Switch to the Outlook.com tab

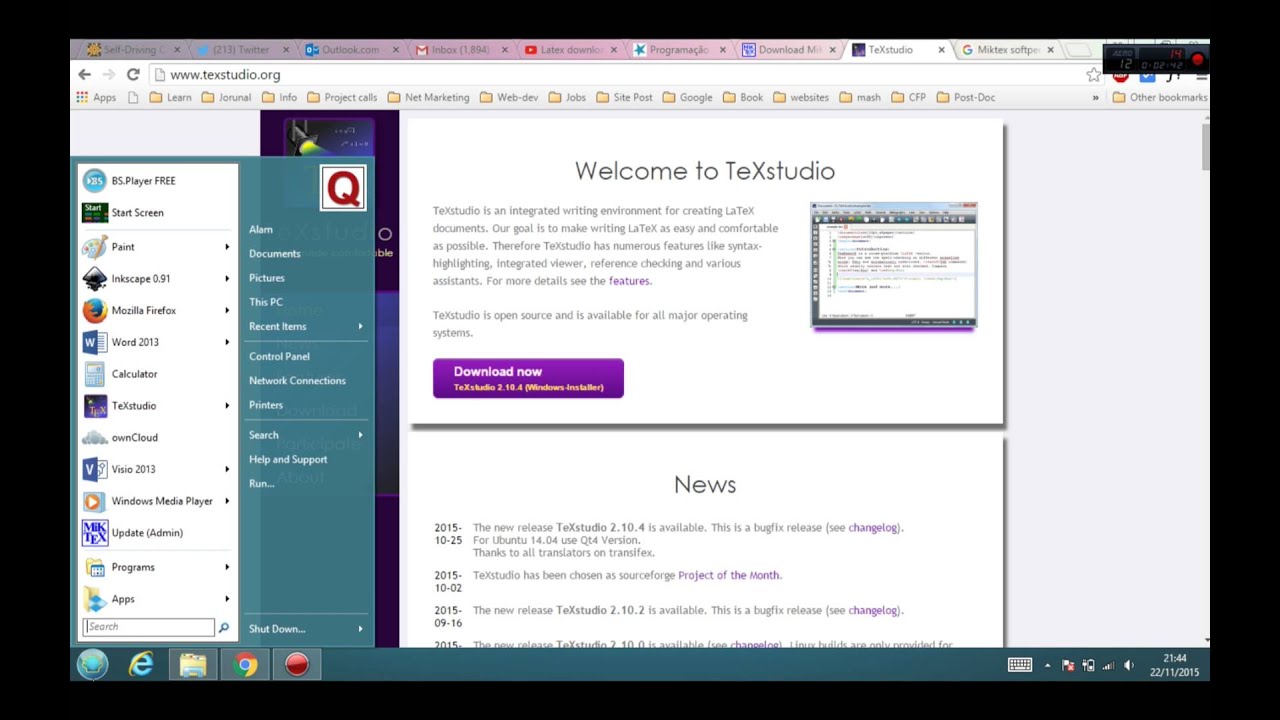click(x=350, y=50)
